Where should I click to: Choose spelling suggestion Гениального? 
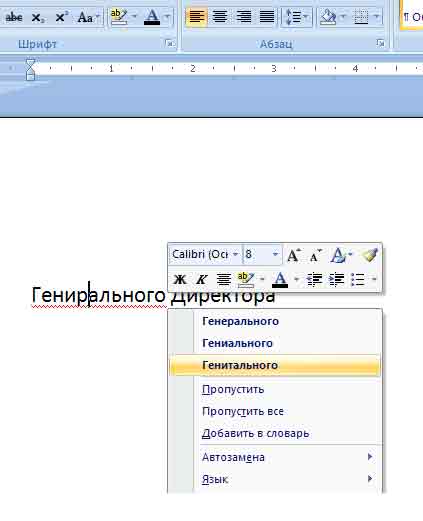coord(275,343)
